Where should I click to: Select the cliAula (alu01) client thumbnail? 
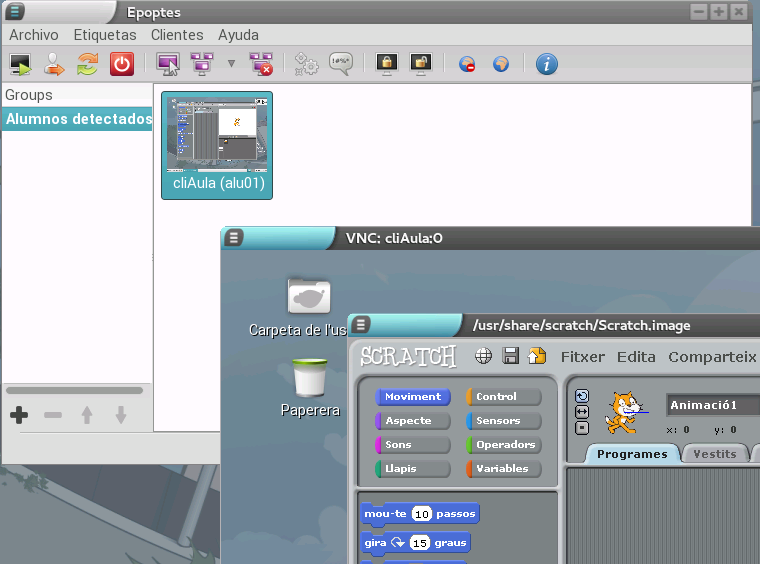(217, 145)
